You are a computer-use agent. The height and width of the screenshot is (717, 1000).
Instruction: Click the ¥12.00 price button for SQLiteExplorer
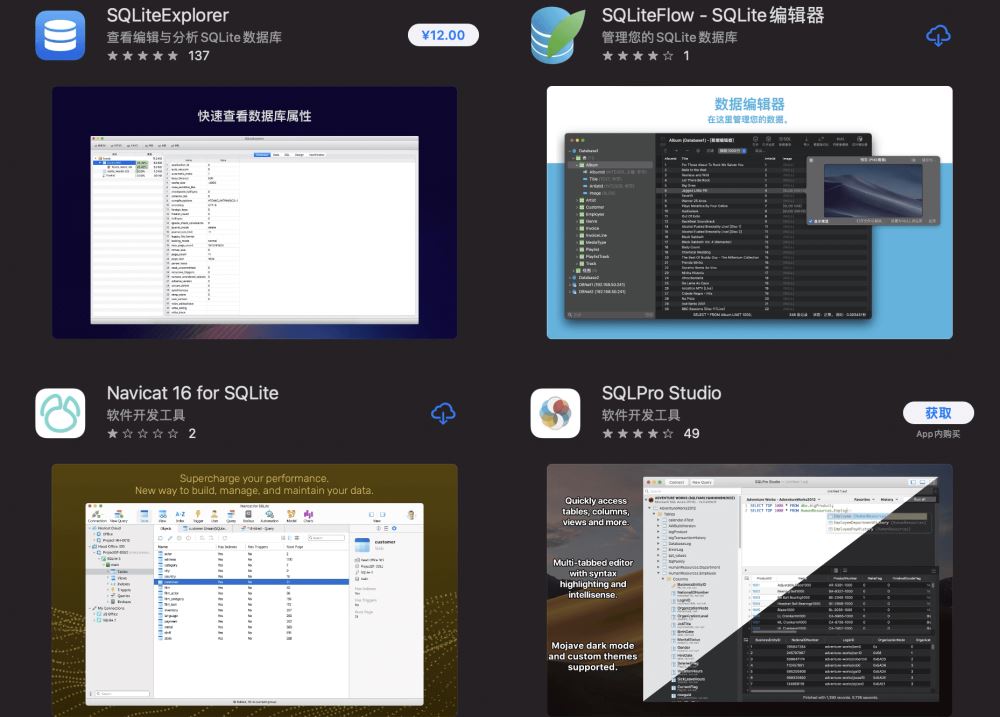coord(443,34)
